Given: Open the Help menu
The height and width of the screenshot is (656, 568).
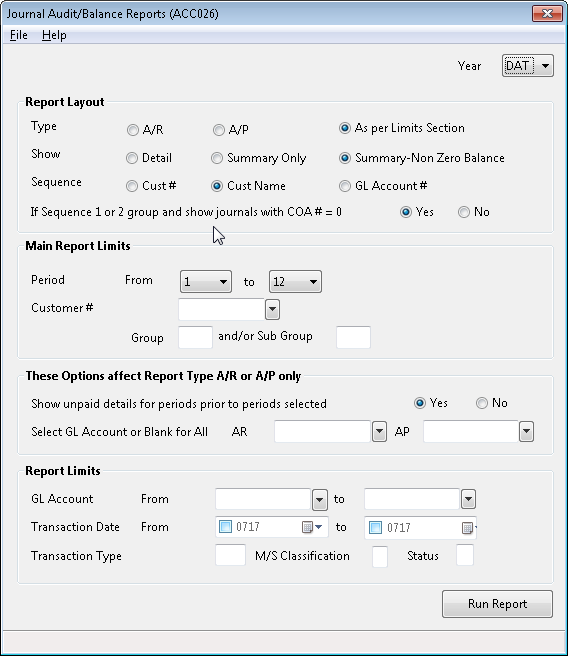Looking at the screenshot, I should click(54, 35).
